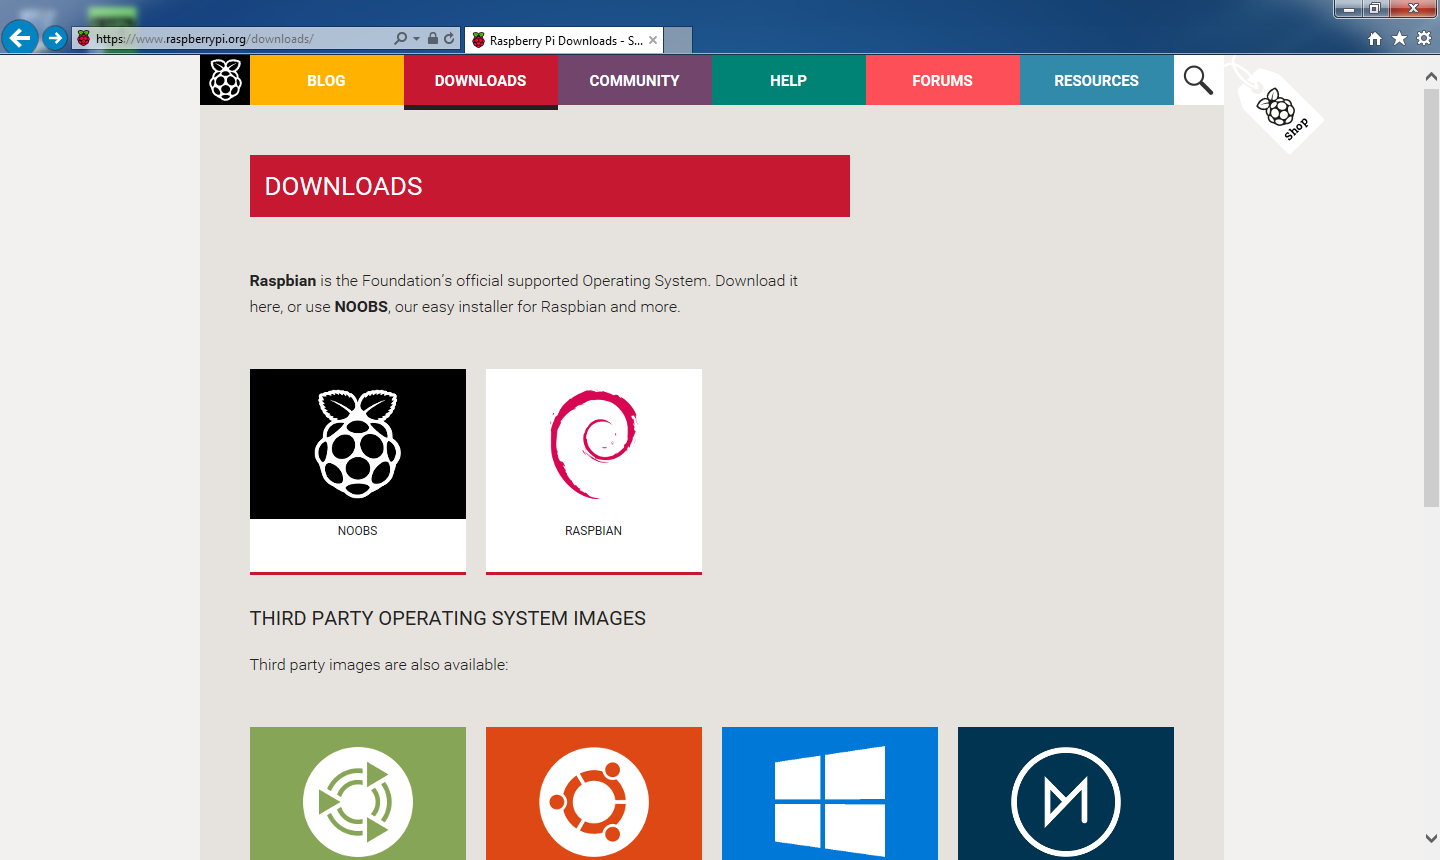The image size is (1440, 860).
Task: Go forward with the browser forward arrow
Action: point(55,38)
